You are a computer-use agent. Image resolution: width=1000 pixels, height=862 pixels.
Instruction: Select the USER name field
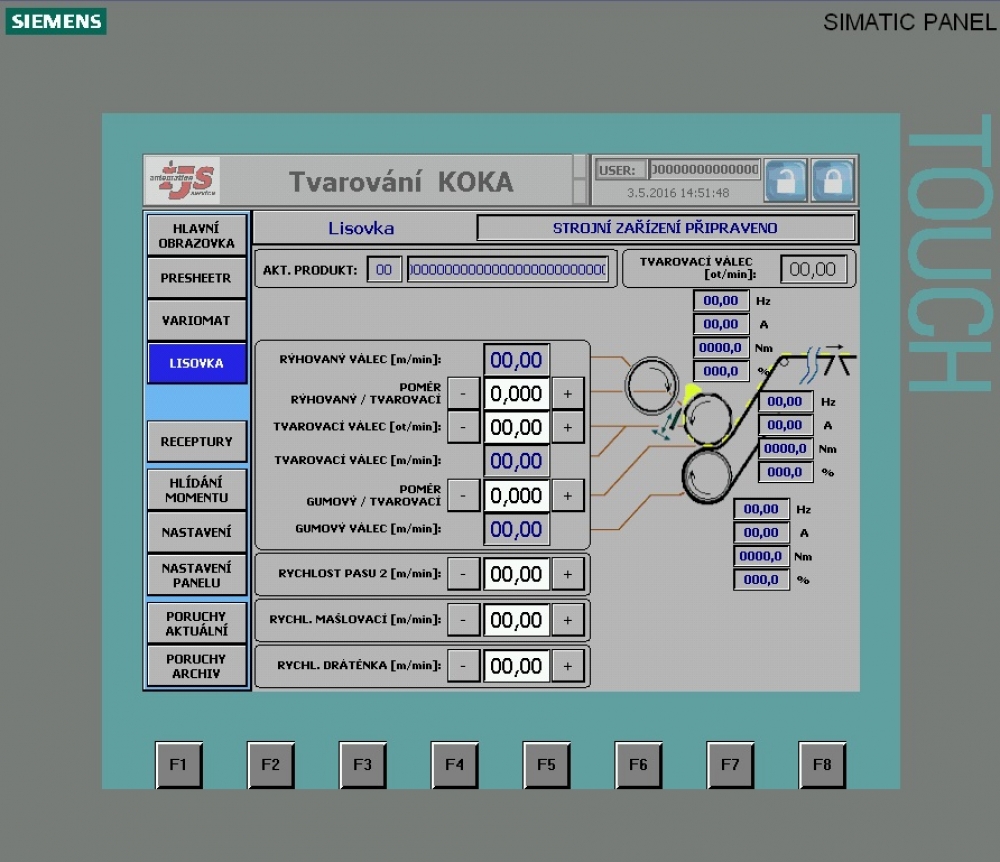click(x=704, y=170)
